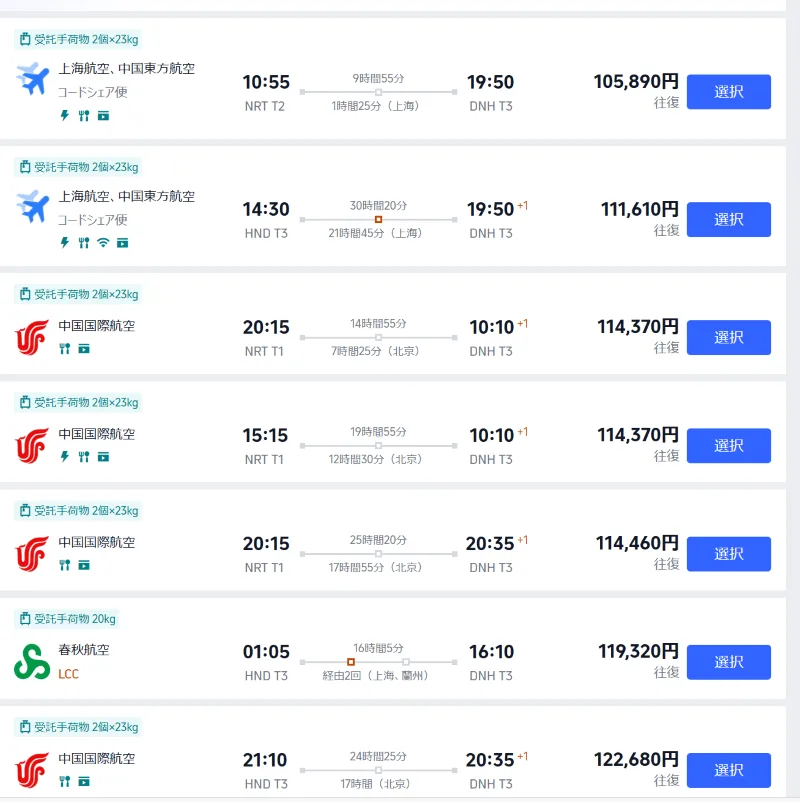
Task: Click Air China logo on 122,680円 flight
Action: (32, 769)
